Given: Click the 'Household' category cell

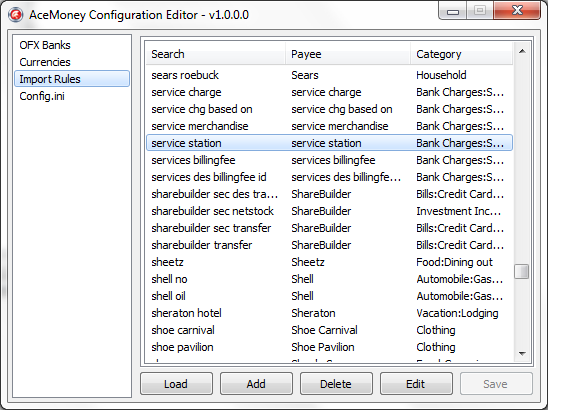Looking at the screenshot, I should tap(441, 75).
